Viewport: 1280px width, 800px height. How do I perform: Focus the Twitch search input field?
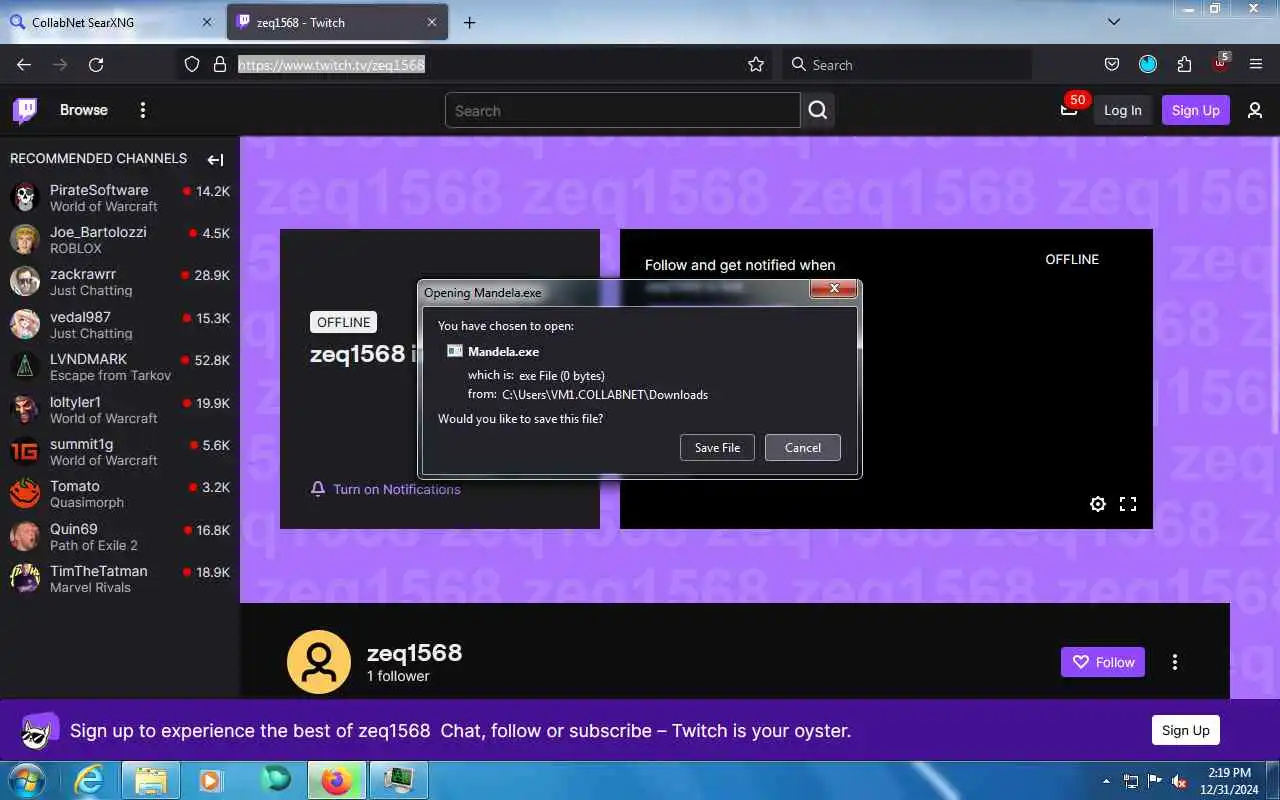(622, 110)
